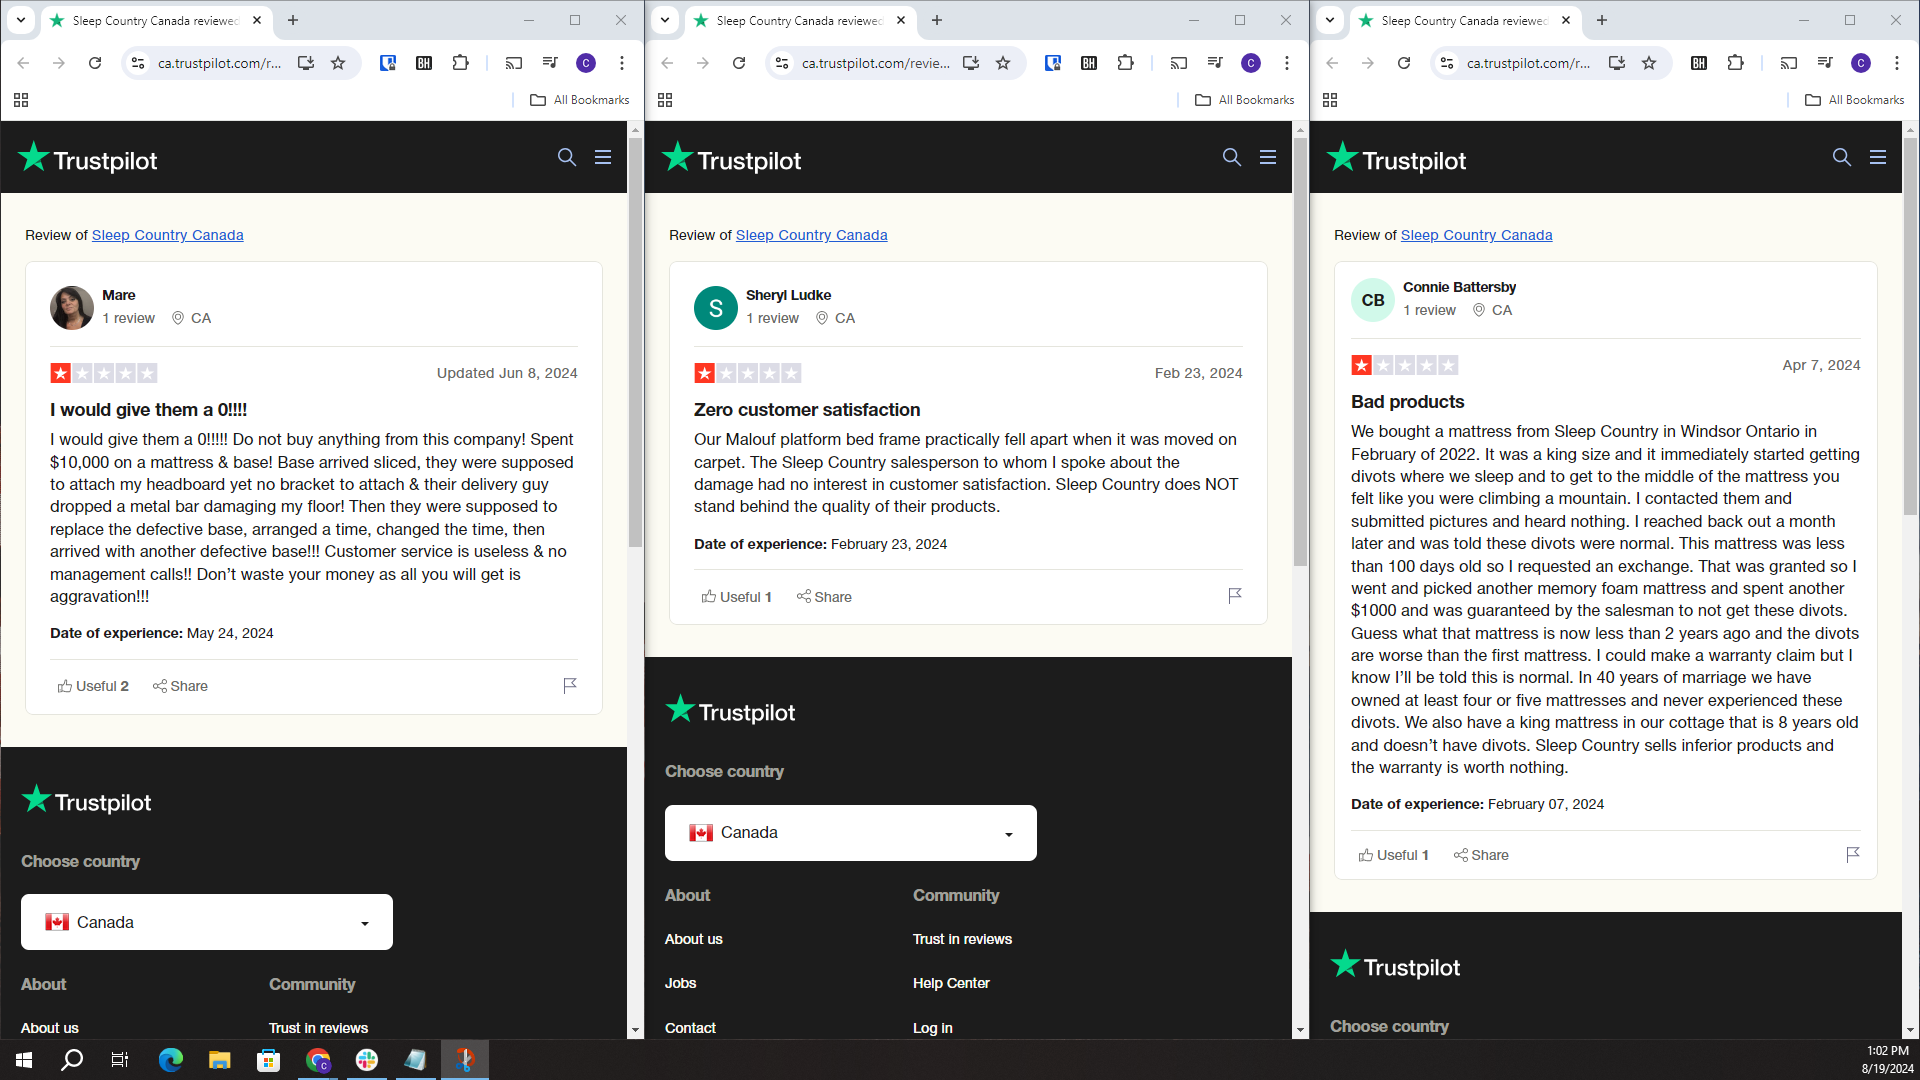
Task: Bookmark the page with the star in the left window
Action: pyautogui.click(x=338, y=63)
